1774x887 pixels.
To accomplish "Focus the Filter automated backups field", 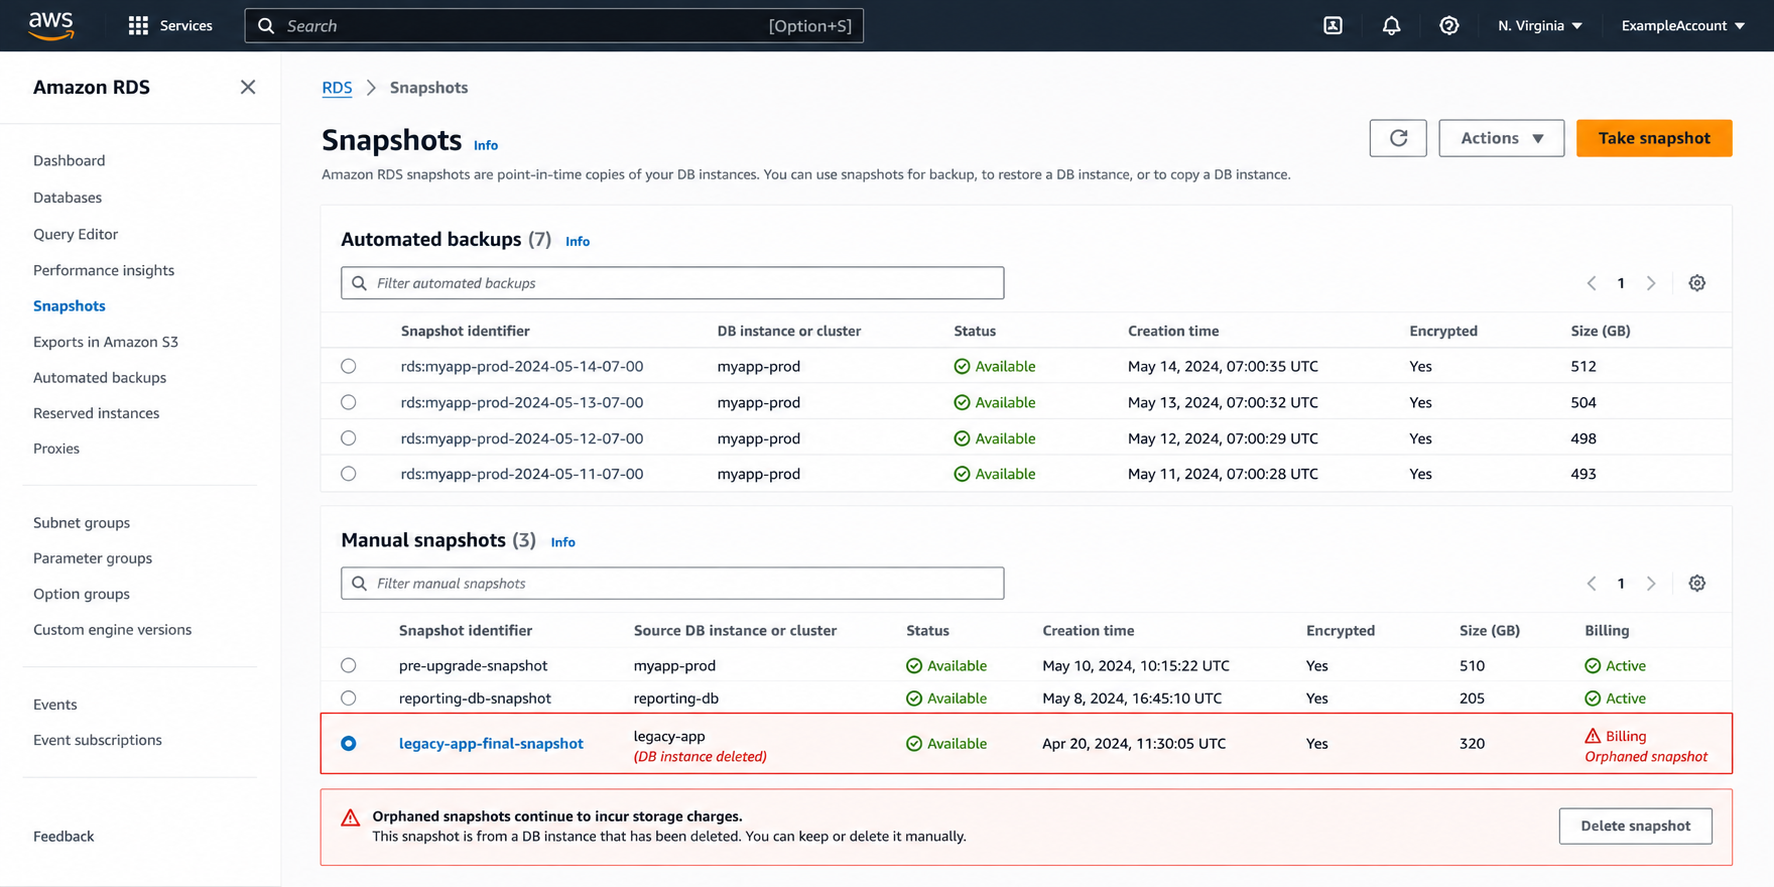I will coord(672,283).
